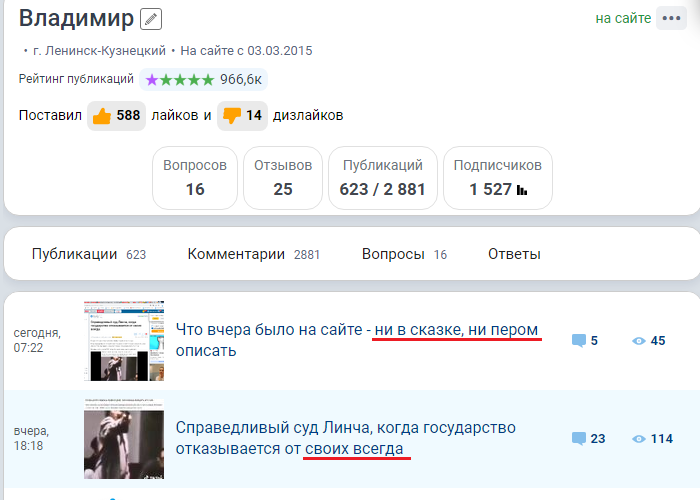Click the thumbs-down dislikes icon
The height and width of the screenshot is (500, 700).
coord(232,116)
